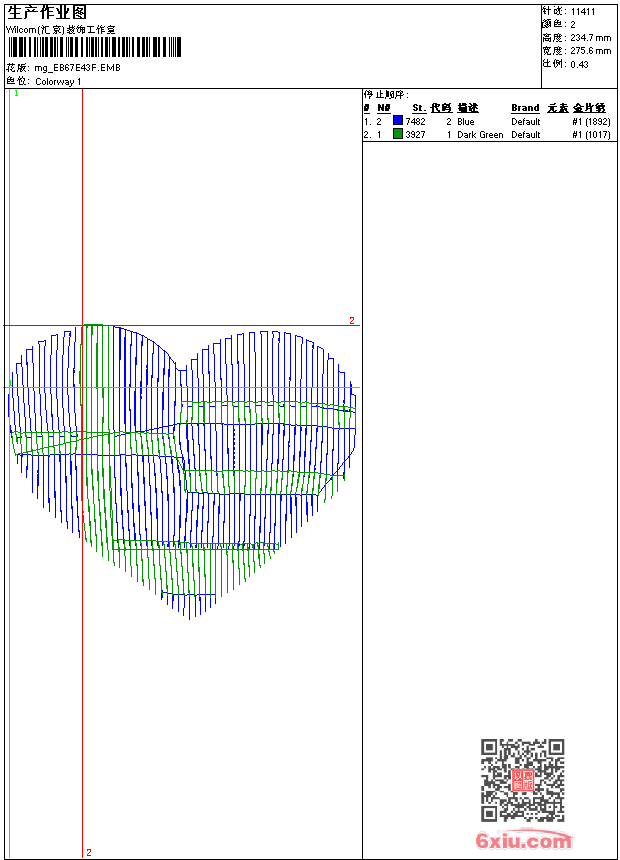Viewport: 620px width, 860px height.
Task: Click the Blue color swatch
Action: pos(398,121)
